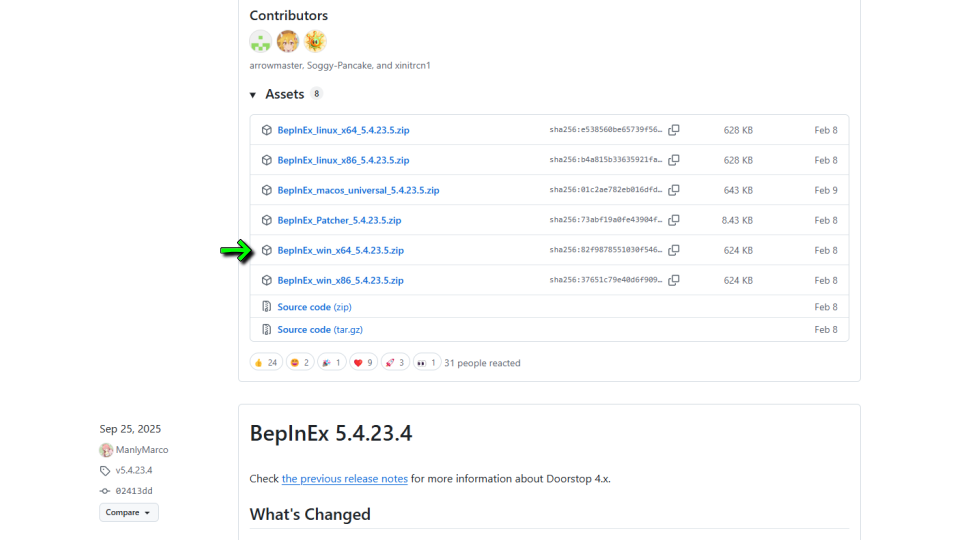Click arrowmaster's contributor avatar
The image size is (960, 540).
tap(260, 42)
